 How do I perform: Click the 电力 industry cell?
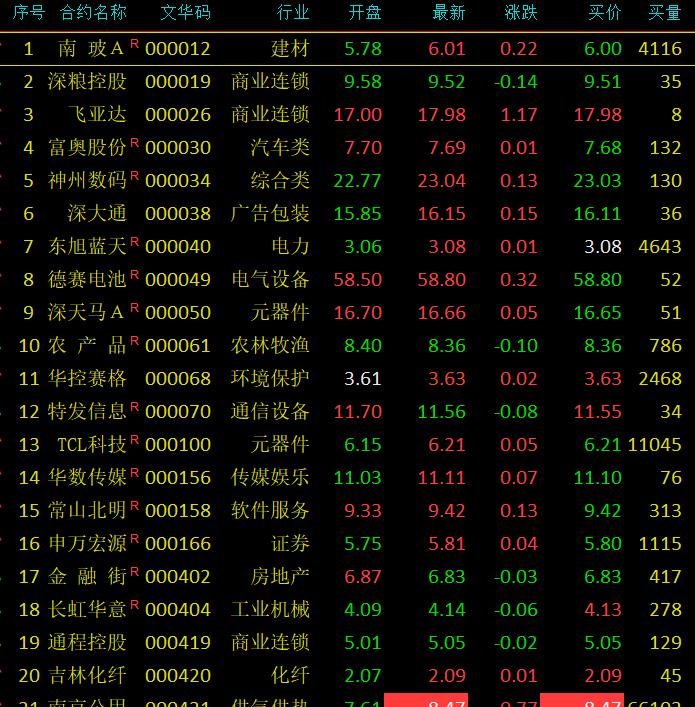click(290, 246)
